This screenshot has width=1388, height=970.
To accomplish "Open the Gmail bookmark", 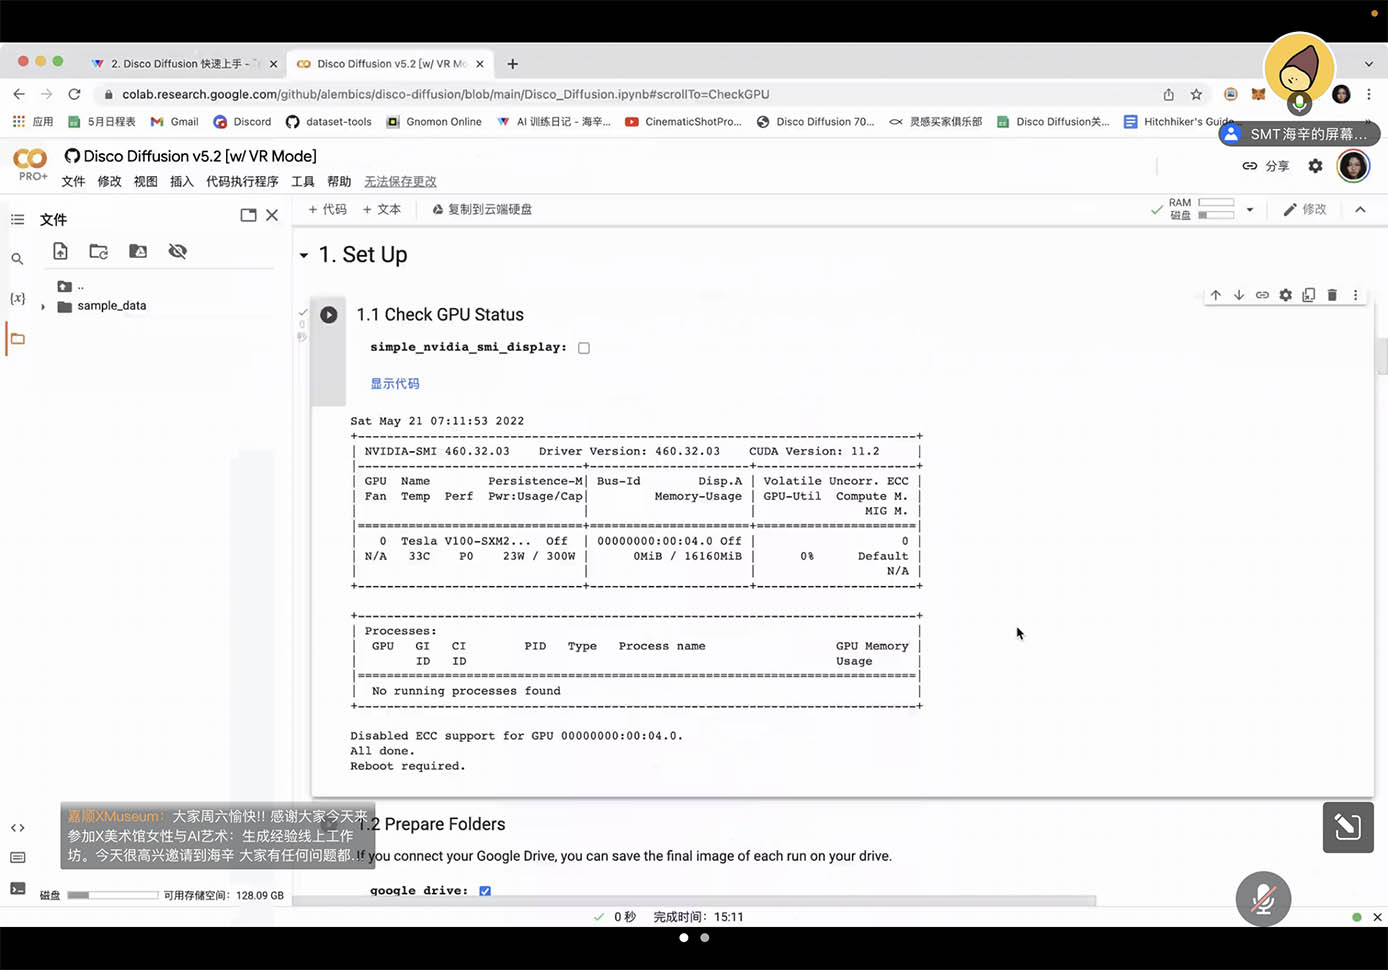I will click(x=174, y=122).
